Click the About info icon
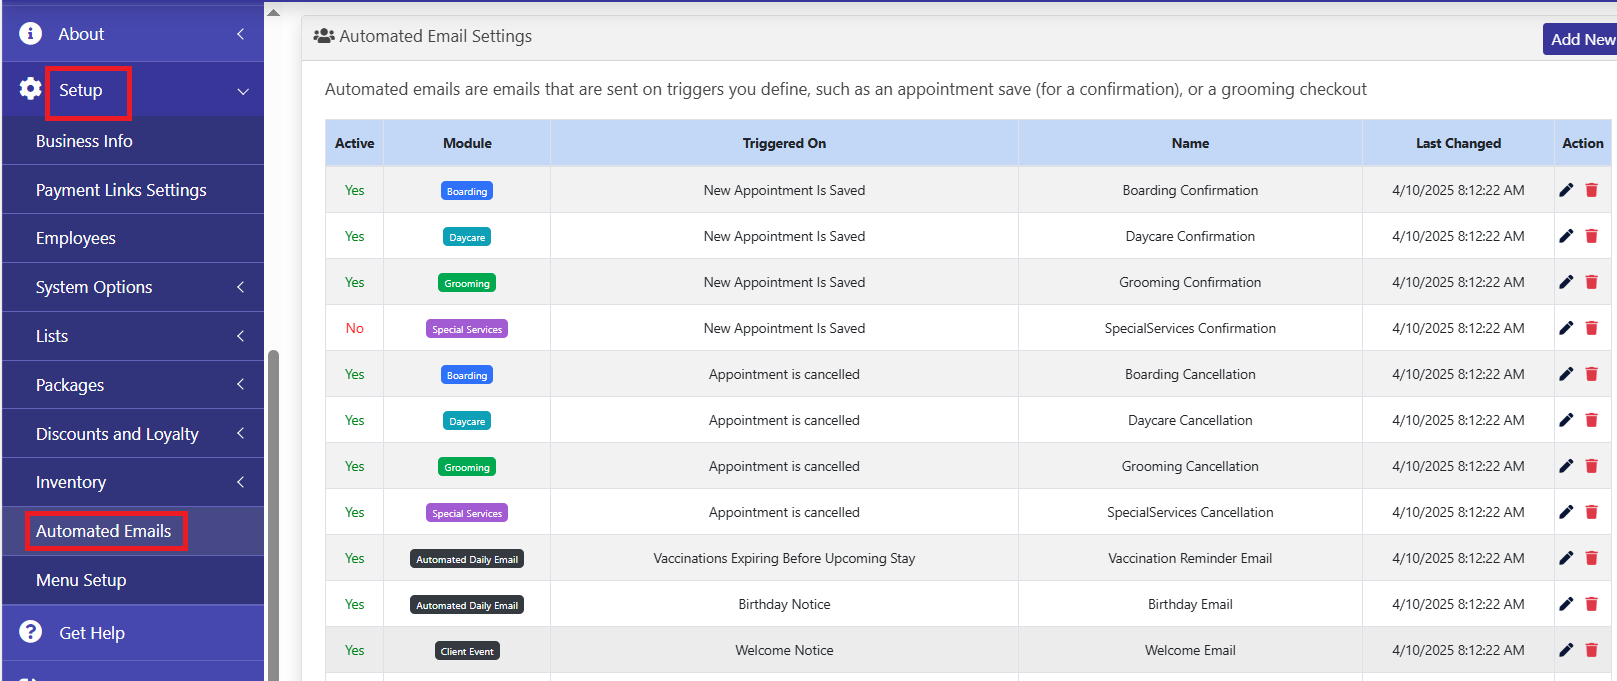This screenshot has width=1617, height=681. point(31,33)
